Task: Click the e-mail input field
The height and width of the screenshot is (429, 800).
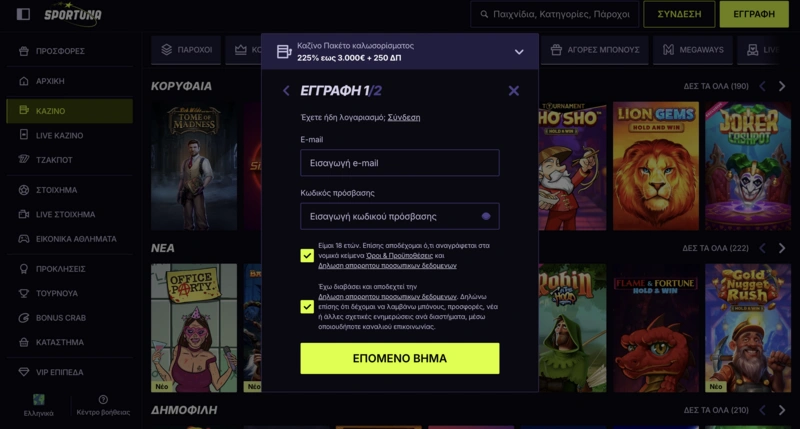Action: click(x=399, y=163)
